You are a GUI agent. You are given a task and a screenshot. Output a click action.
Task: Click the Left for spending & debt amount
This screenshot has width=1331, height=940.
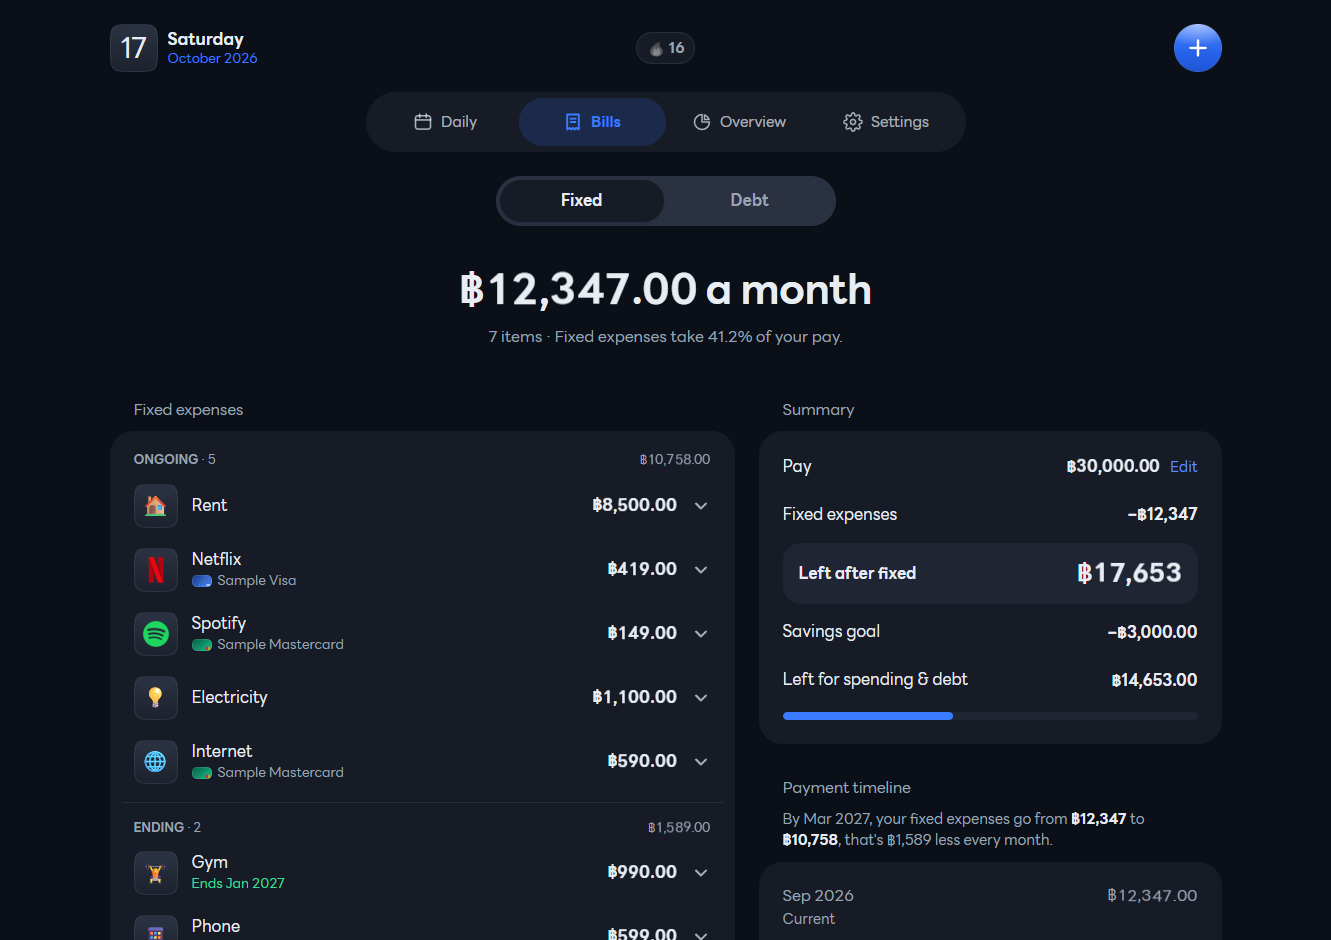[1154, 680]
